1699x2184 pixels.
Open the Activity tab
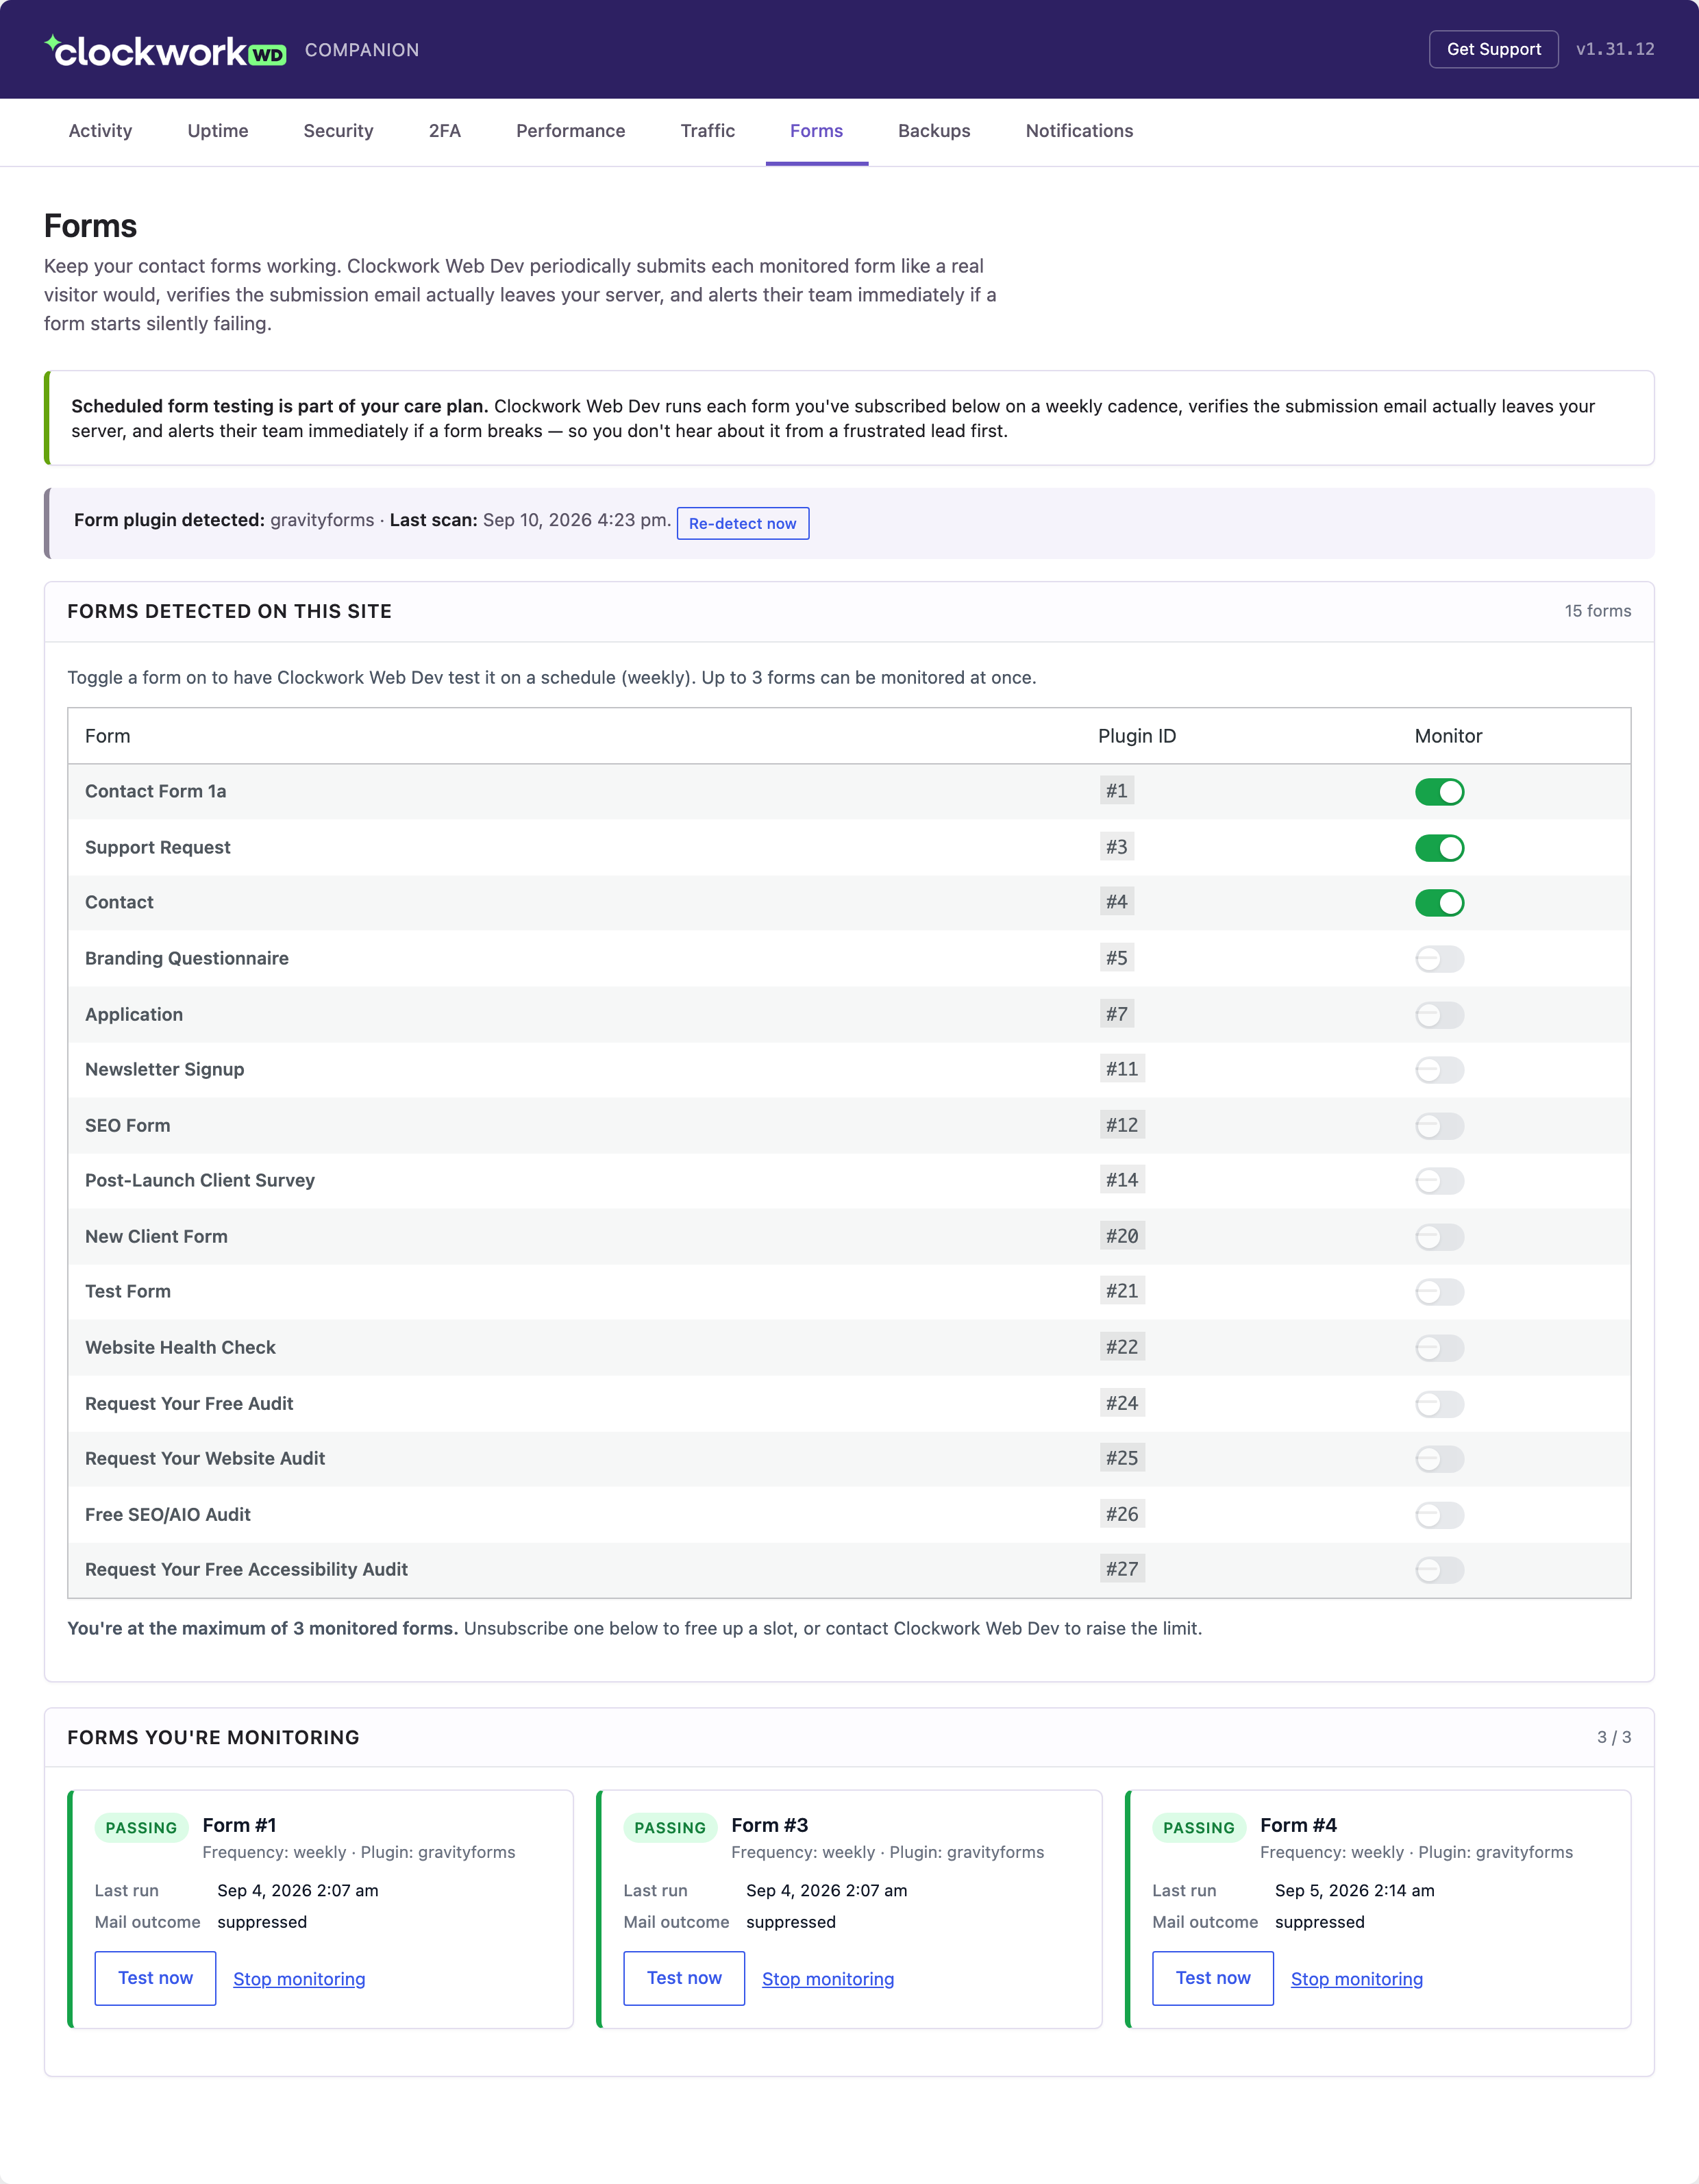tap(100, 131)
